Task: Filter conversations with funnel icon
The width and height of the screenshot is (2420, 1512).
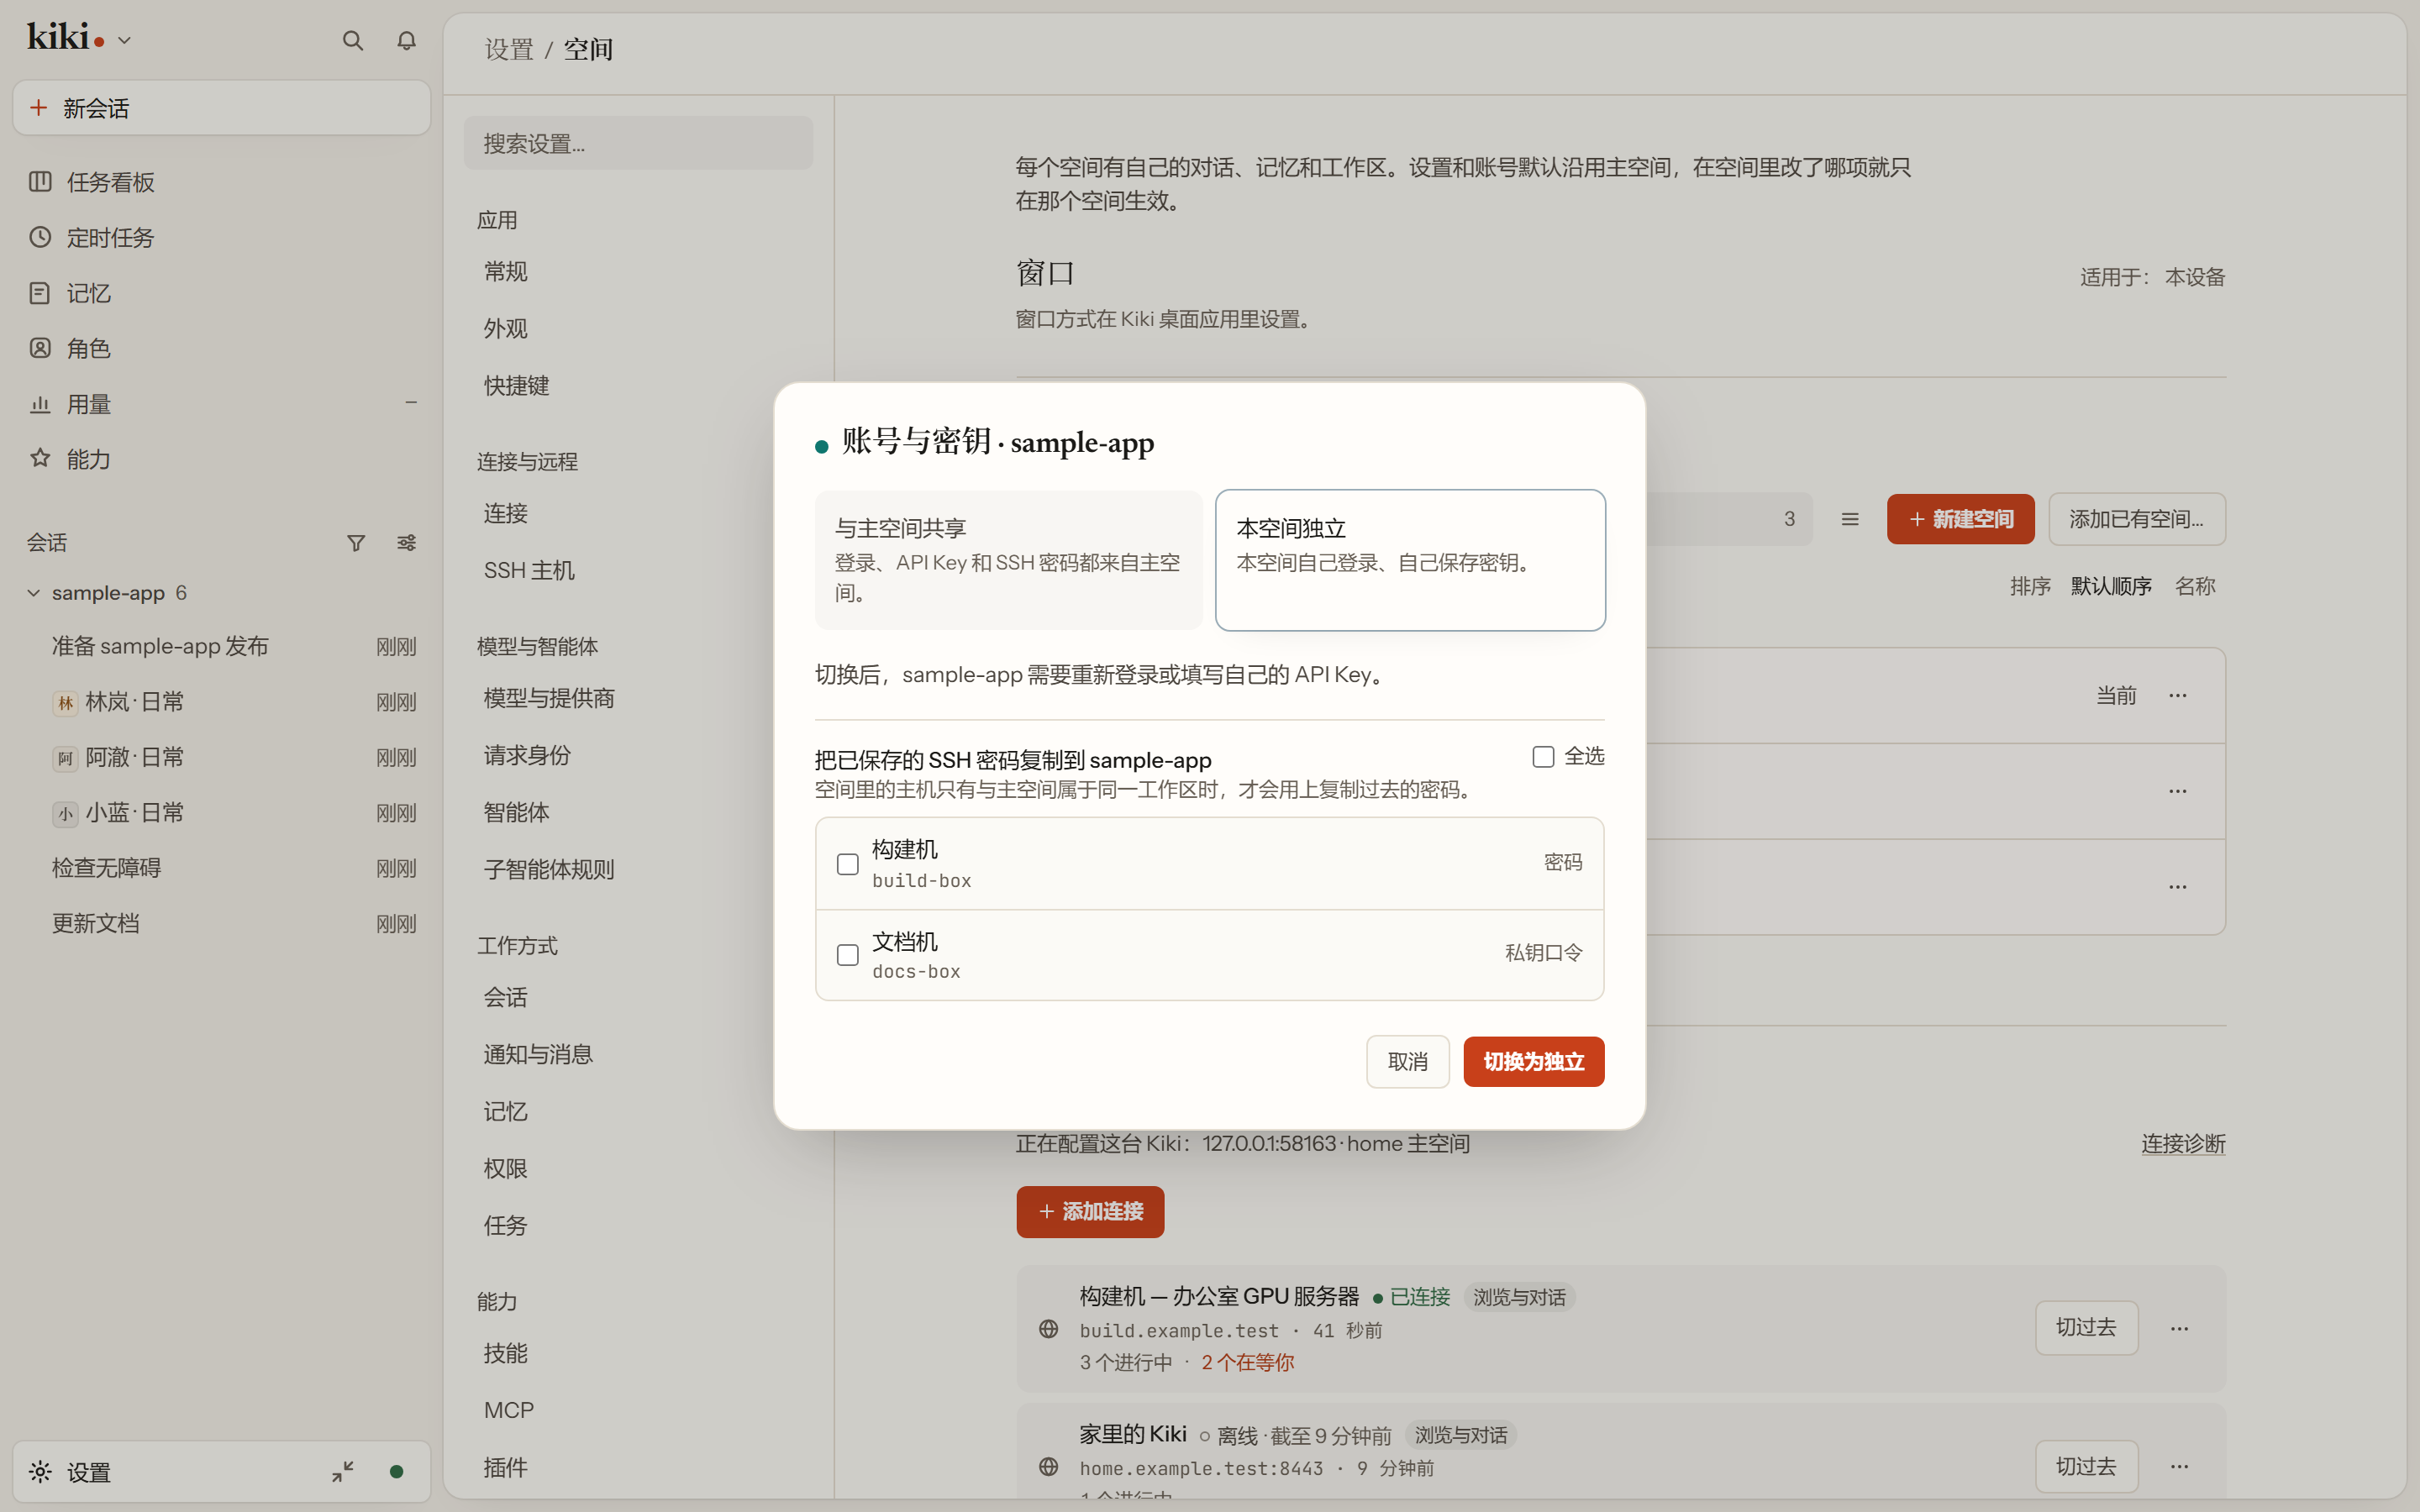Action: (x=356, y=542)
